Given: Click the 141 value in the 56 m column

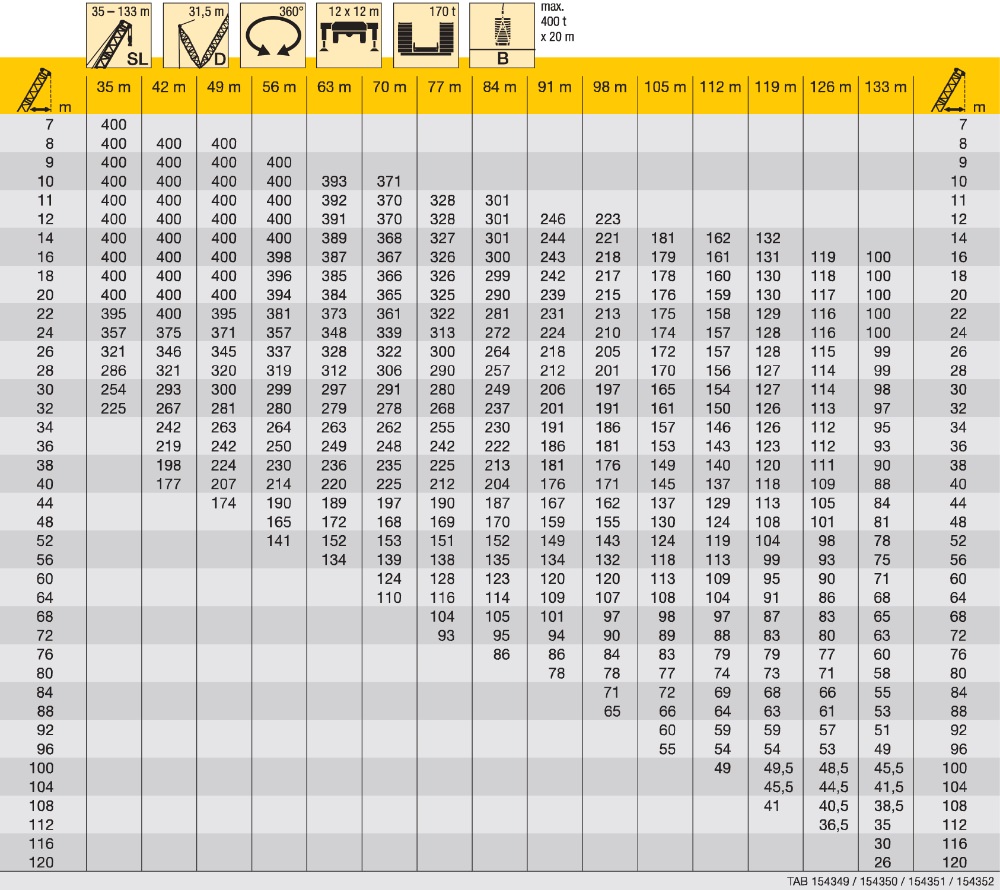Looking at the screenshot, I should [279, 541].
